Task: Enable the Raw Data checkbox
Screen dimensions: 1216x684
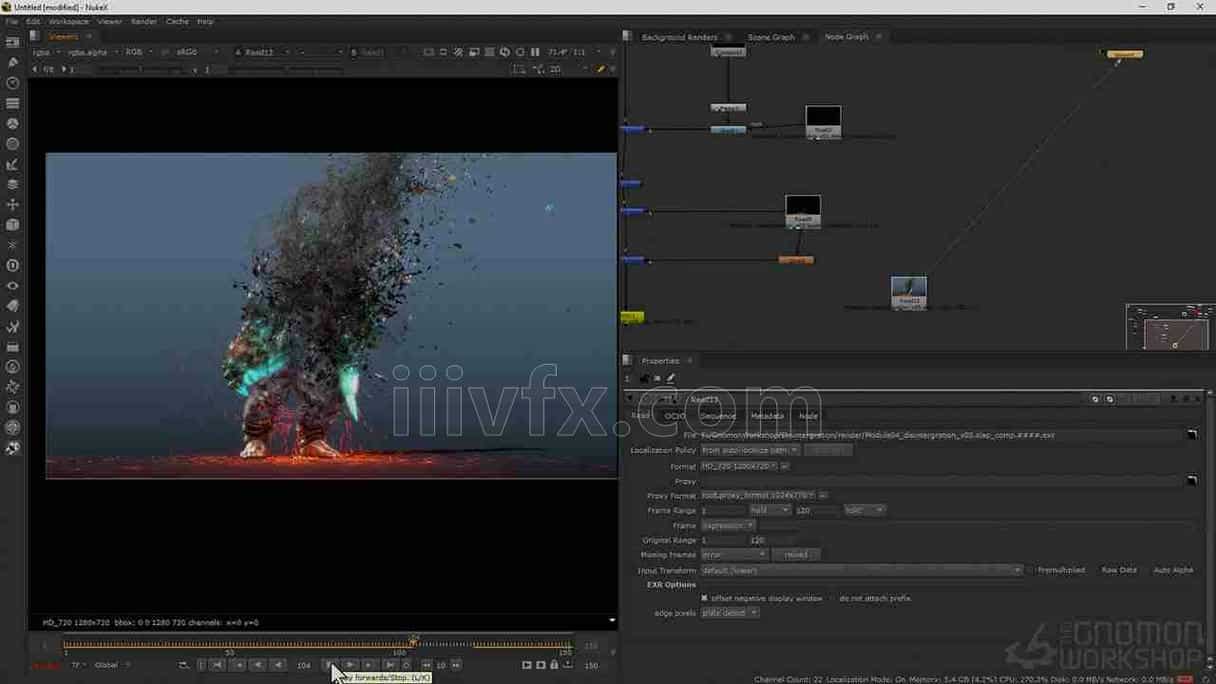Action: (x=1094, y=570)
